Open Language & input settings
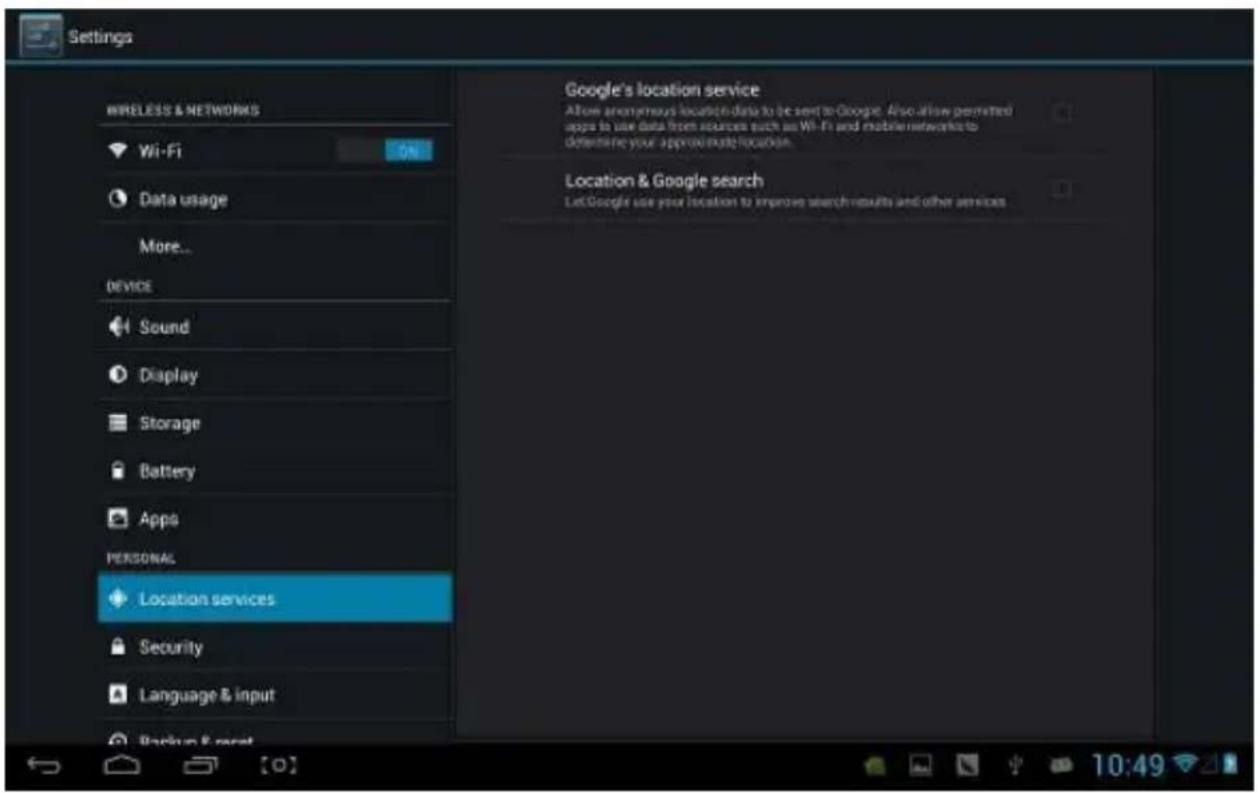The width and height of the screenshot is (1260, 793). 275,694
